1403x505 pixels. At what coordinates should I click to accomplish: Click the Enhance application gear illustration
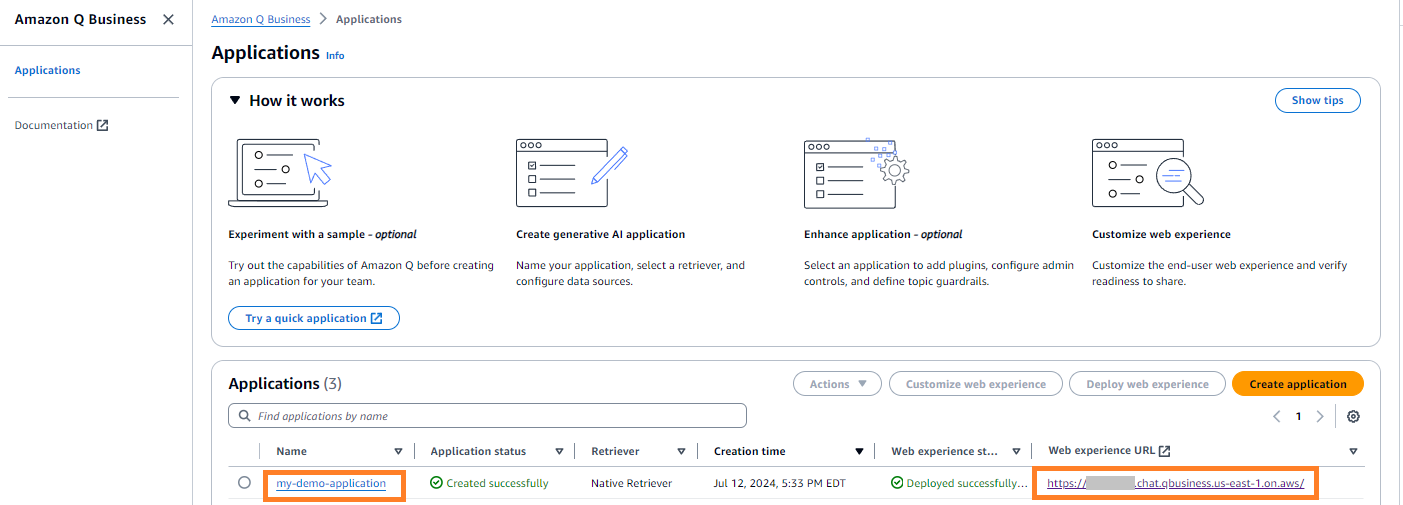click(856, 172)
